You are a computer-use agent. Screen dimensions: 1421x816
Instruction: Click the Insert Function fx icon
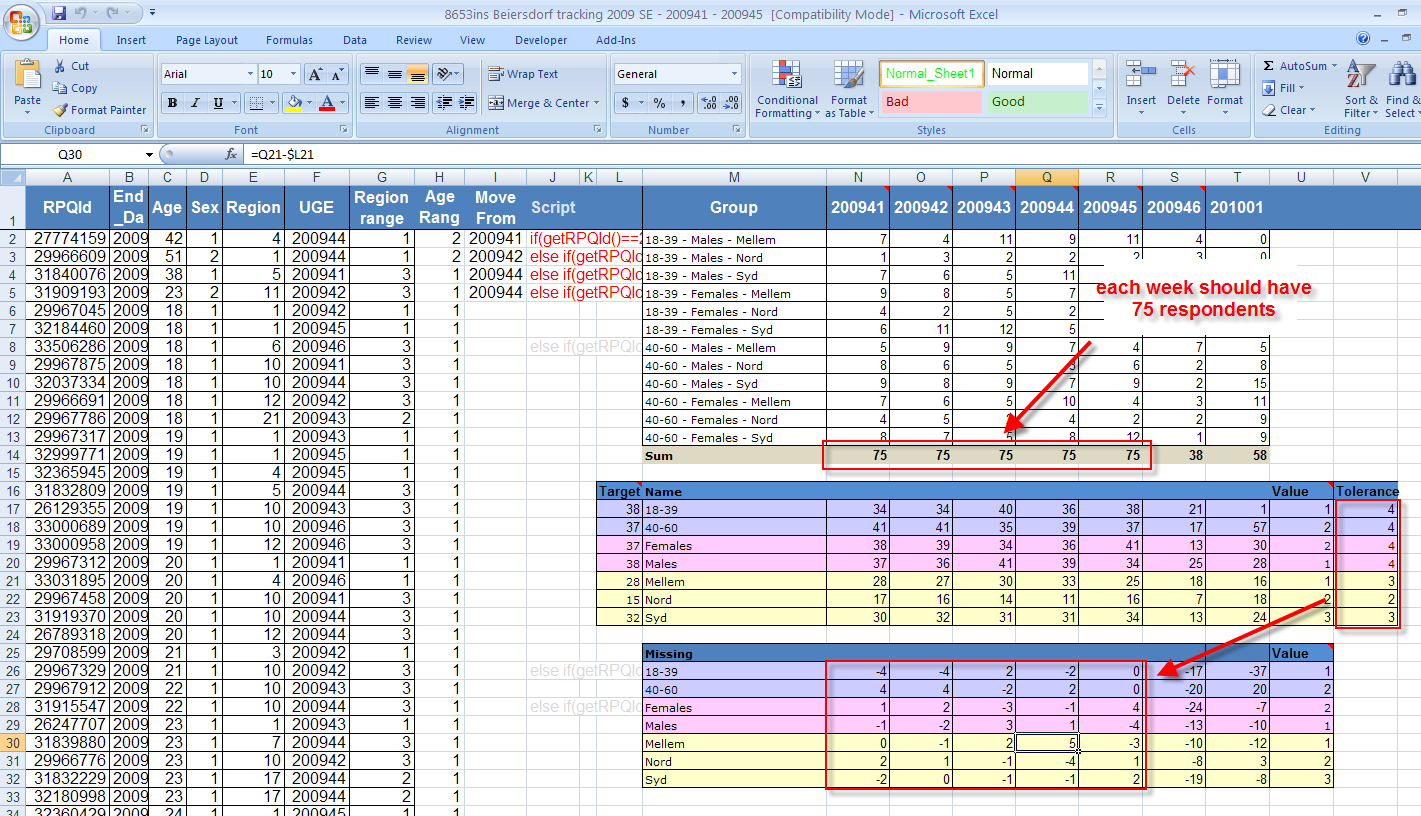231,155
